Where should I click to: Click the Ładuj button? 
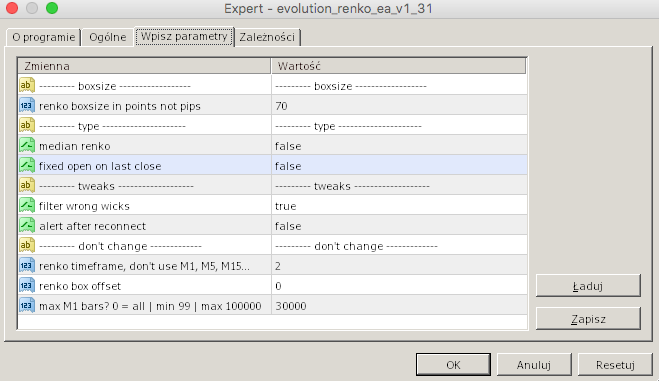[x=588, y=286]
